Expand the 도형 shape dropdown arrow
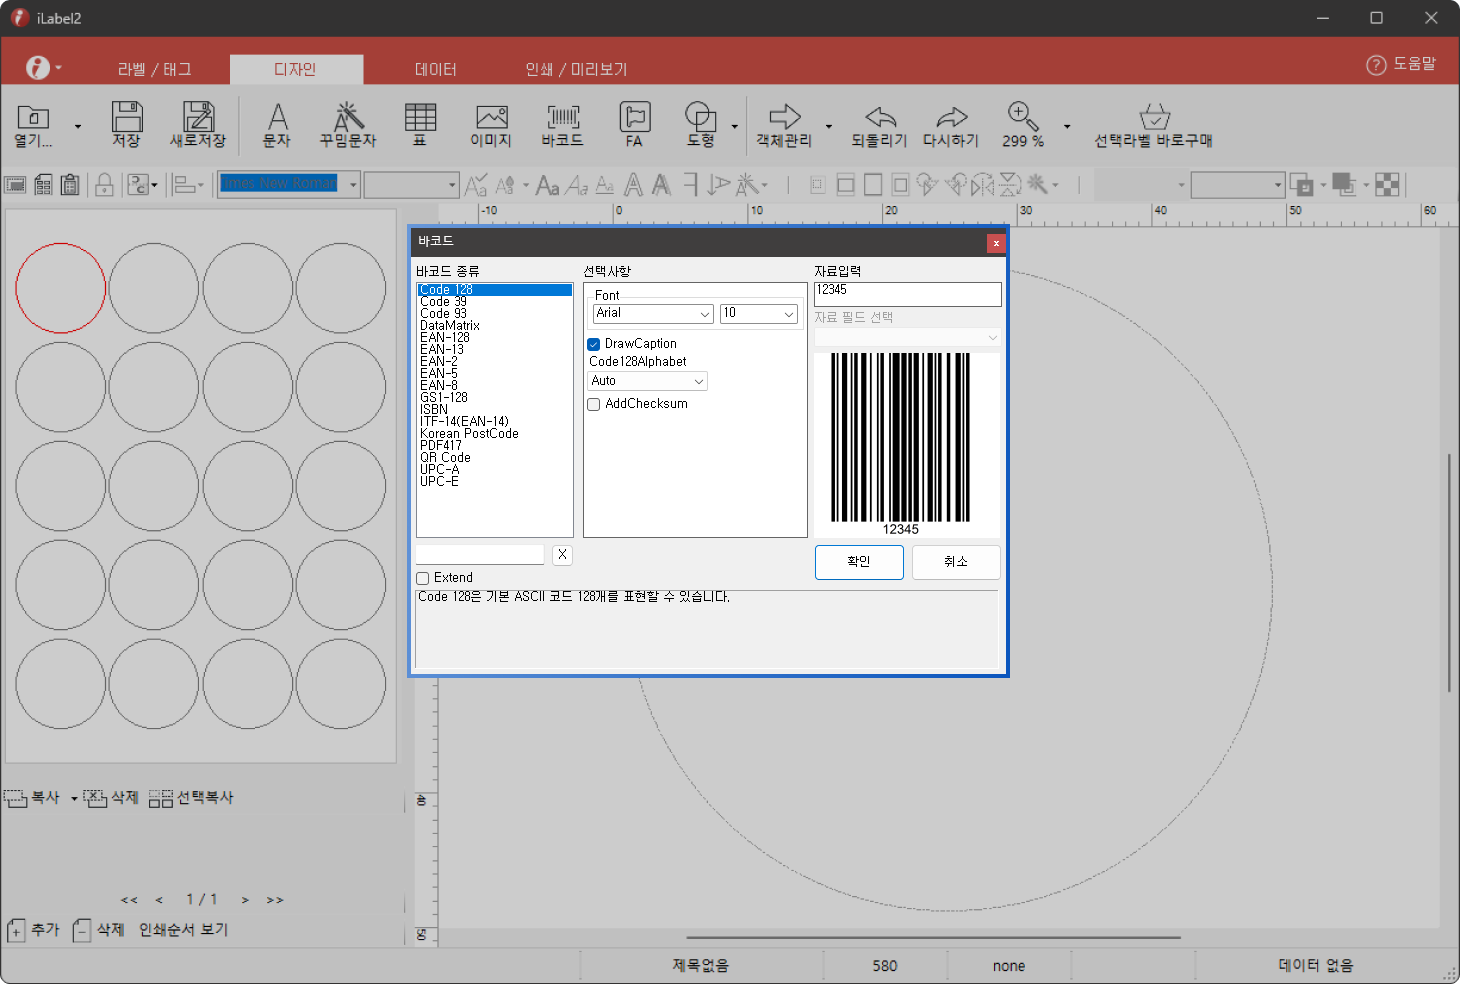Screen dimensions: 1460x984 pyautogui.click(x=734, y=127)
